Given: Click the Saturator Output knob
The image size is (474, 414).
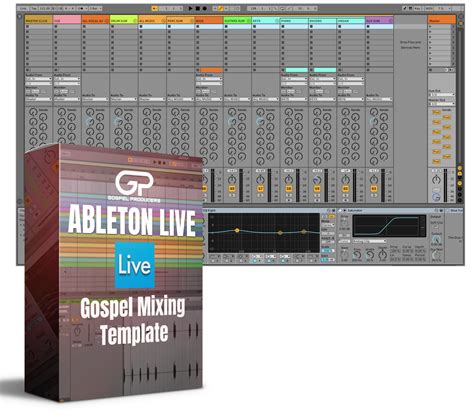Looking at the screenshot, I should click(x=436, y=239).
